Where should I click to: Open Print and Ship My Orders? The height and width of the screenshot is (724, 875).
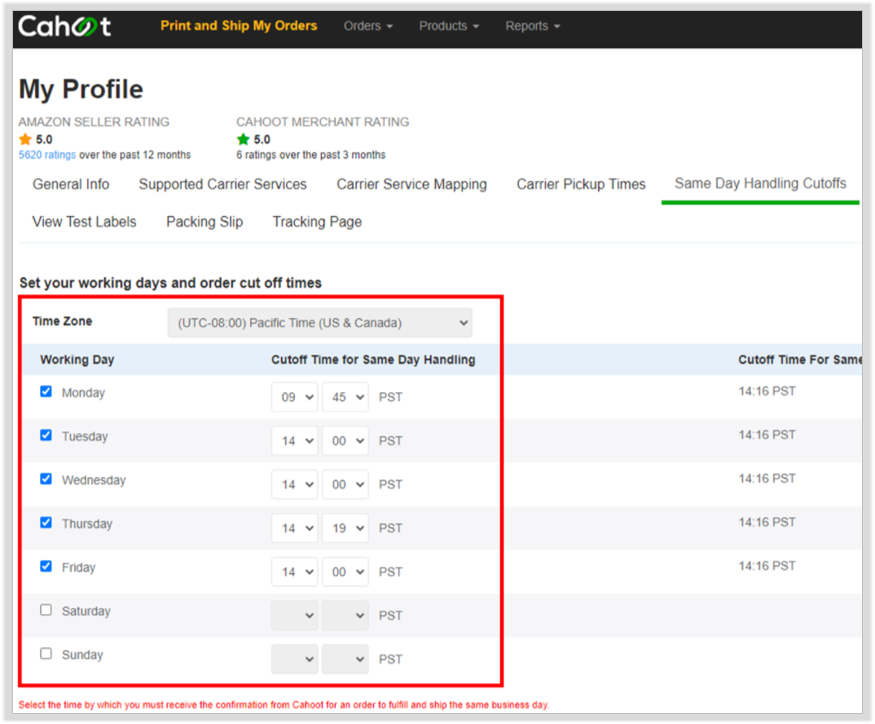[x=239, y=26]
